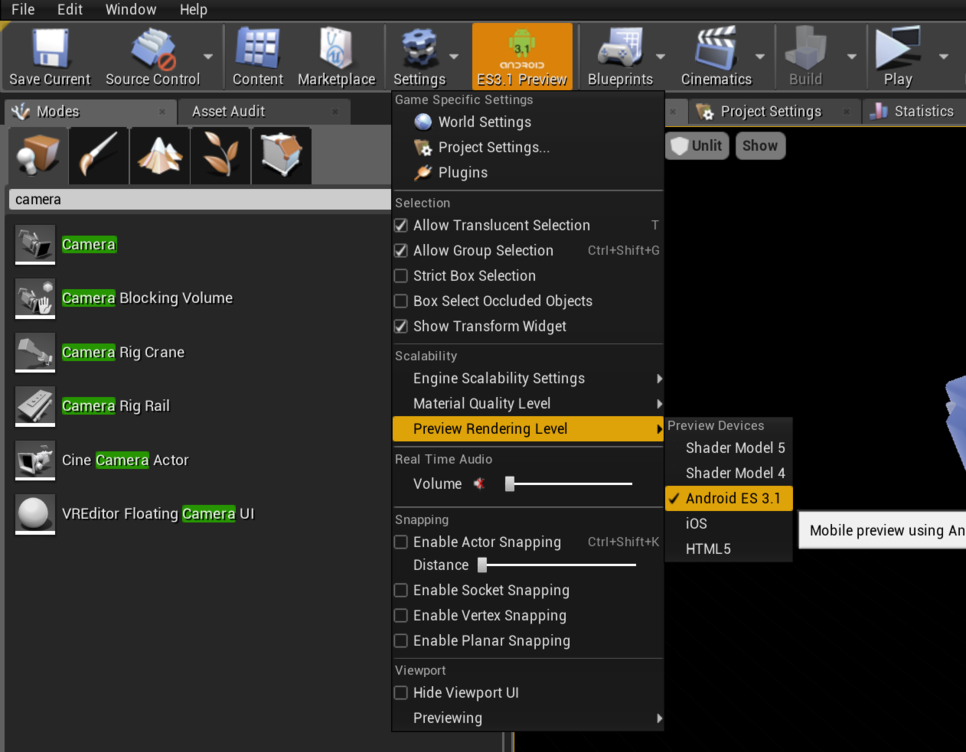Toggle Show Transform Widget checkbox
The image size is (966, 752).
(401, 326)
